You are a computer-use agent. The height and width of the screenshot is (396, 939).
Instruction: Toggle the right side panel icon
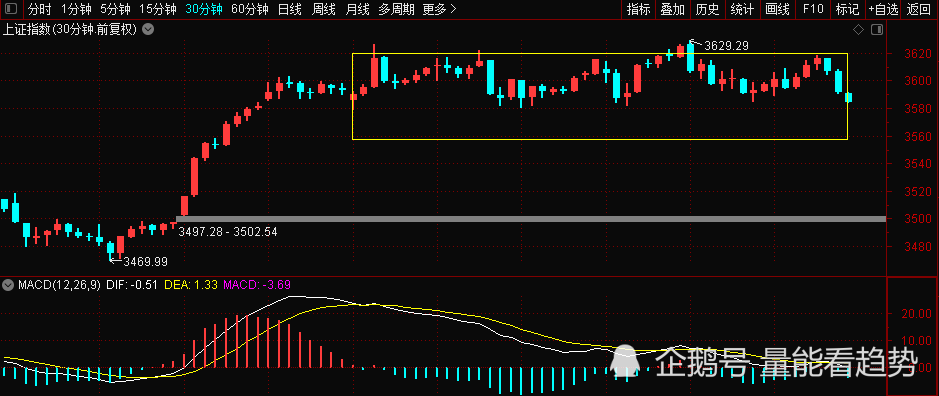point(877,29)
